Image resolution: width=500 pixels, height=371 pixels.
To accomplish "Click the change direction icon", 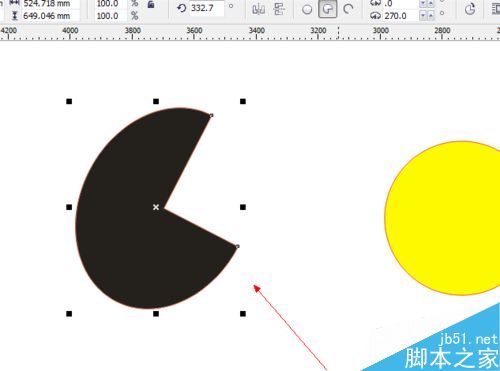I will (470, 9).
